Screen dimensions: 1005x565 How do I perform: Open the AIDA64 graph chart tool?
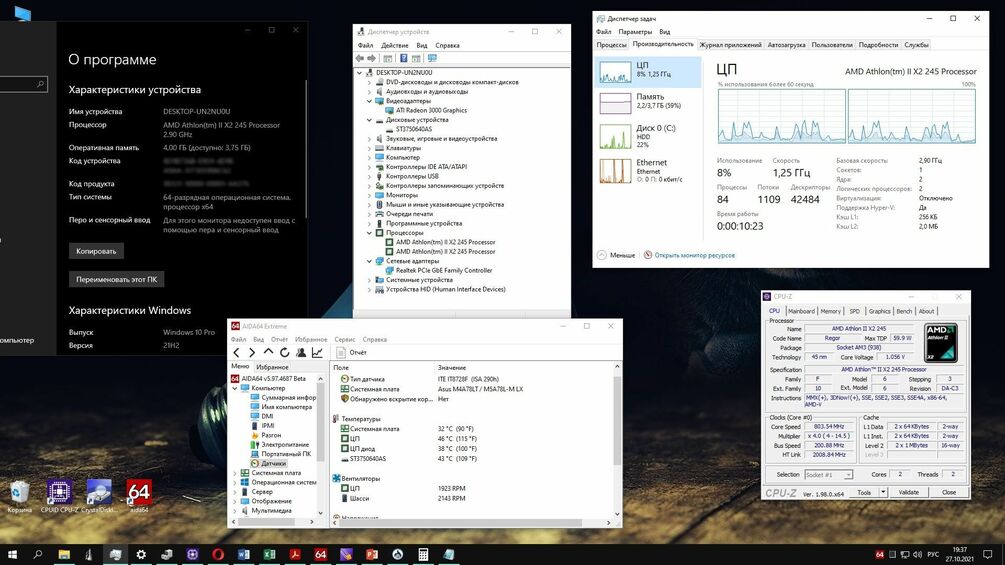(317, 352)
